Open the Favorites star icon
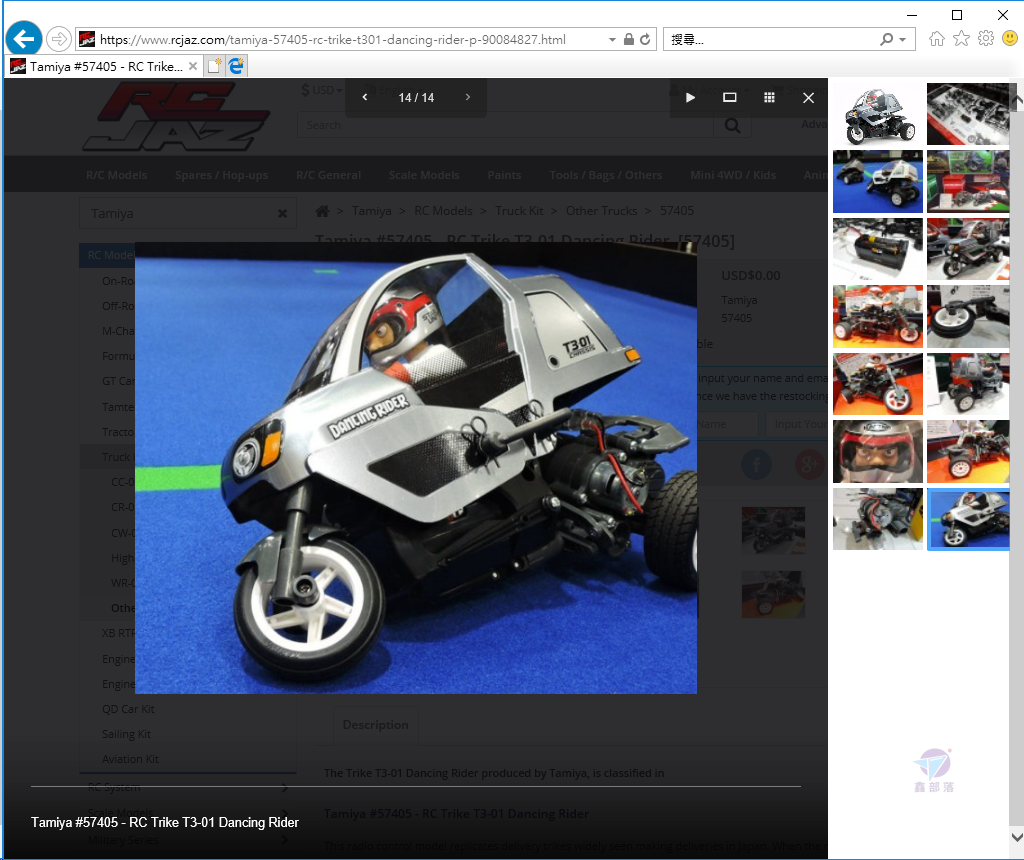 [961, 39]
